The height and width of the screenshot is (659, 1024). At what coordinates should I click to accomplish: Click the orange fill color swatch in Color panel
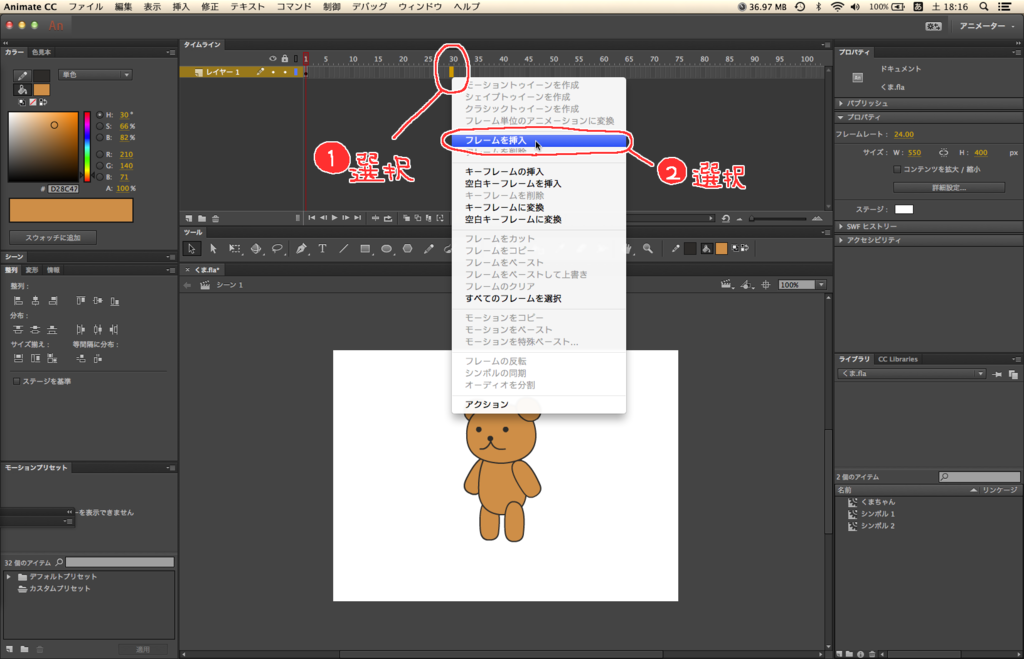point(42,89)
